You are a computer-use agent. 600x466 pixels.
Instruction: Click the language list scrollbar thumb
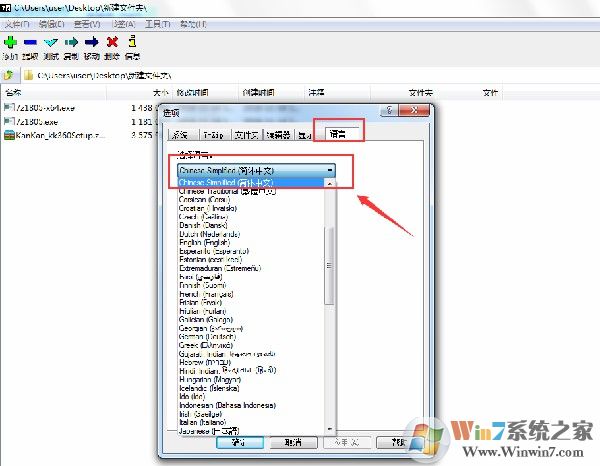click(x=329, y=266)
